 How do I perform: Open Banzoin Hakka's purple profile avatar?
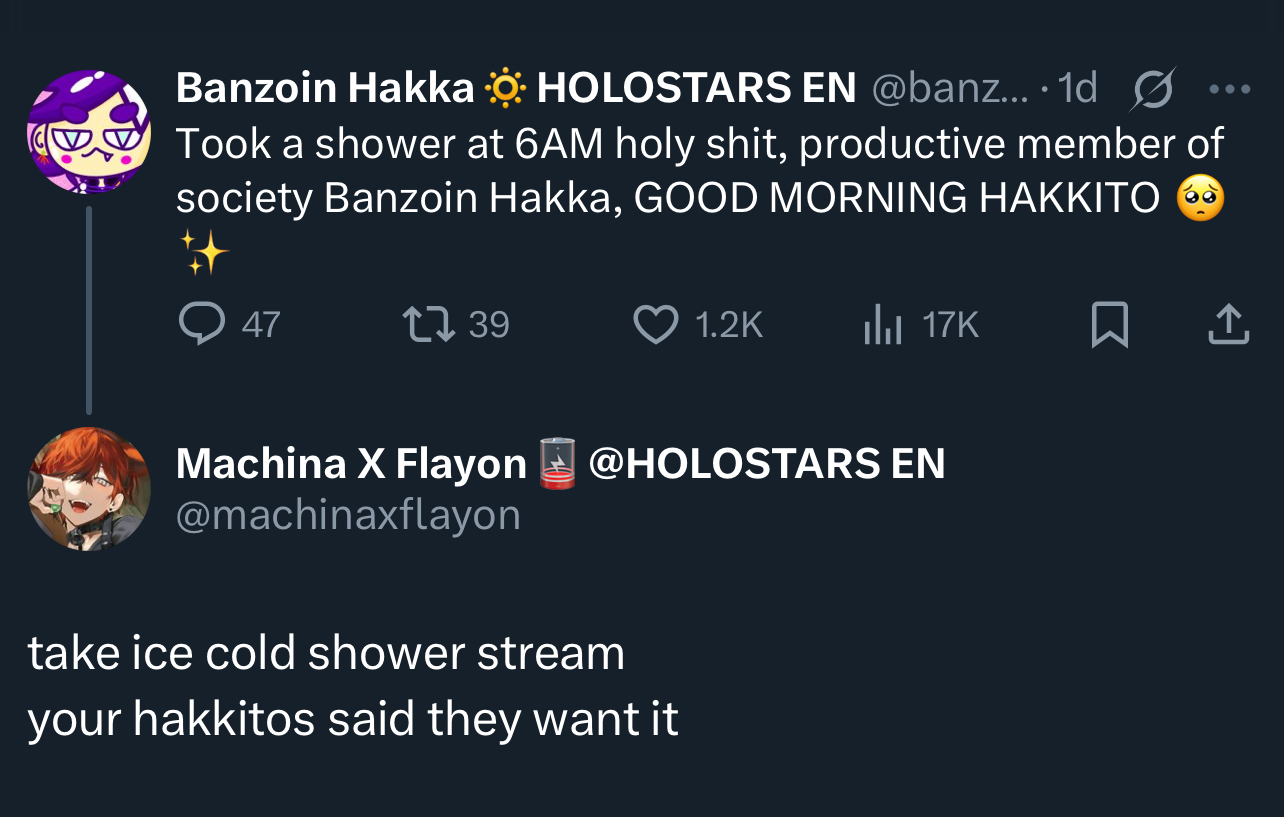[88, 131]
